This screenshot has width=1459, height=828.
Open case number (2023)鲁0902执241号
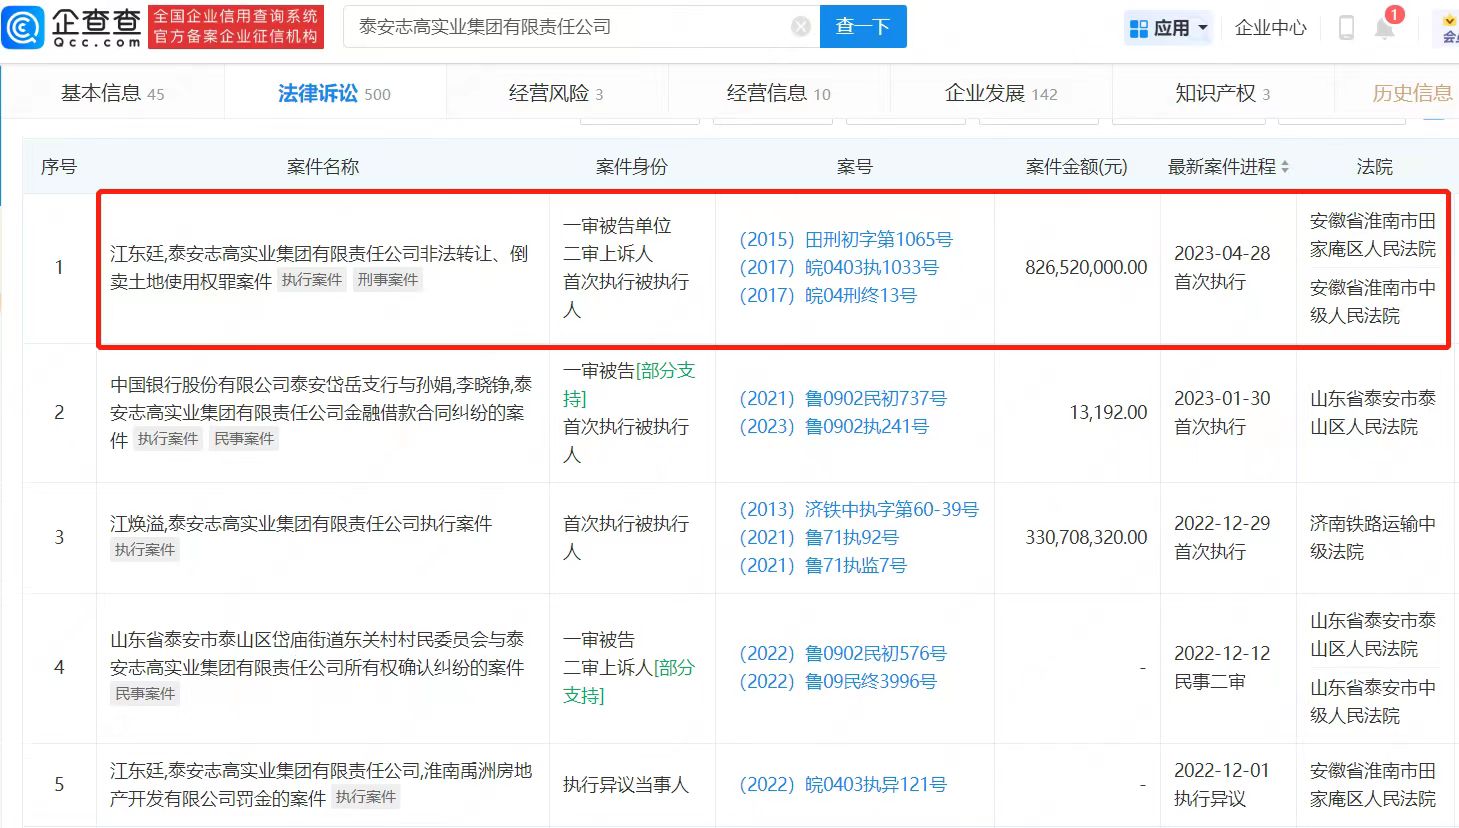pyautogui.click(x=834, y=427)
